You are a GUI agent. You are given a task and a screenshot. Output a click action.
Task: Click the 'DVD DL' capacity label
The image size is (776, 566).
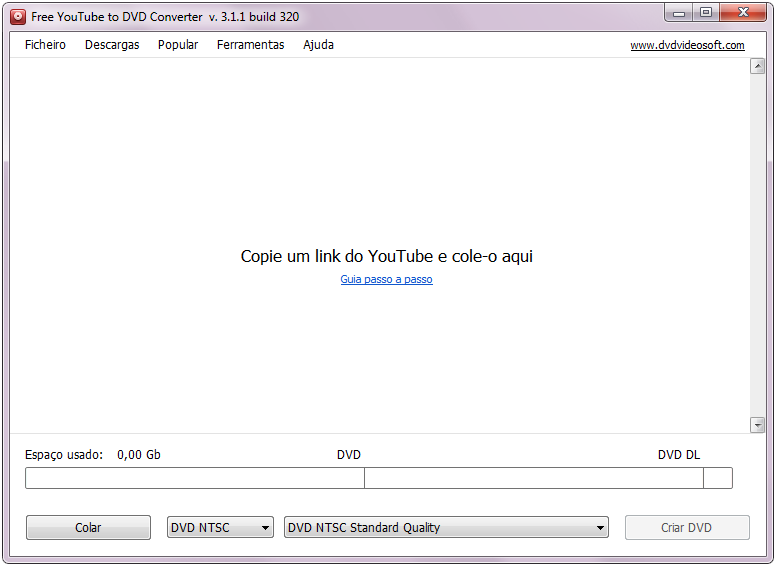tap(679, 455)
